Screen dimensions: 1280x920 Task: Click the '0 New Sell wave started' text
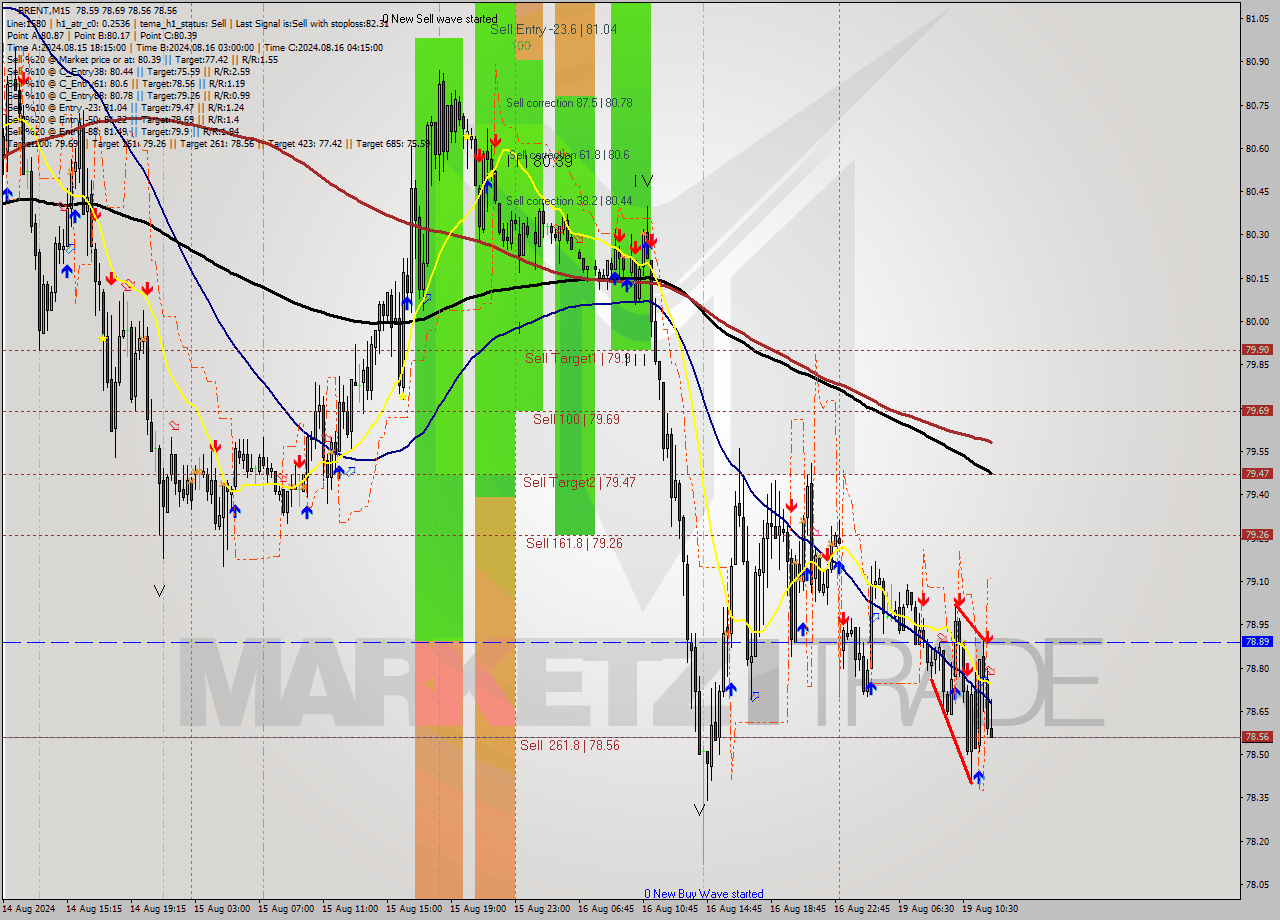[440, 19]
